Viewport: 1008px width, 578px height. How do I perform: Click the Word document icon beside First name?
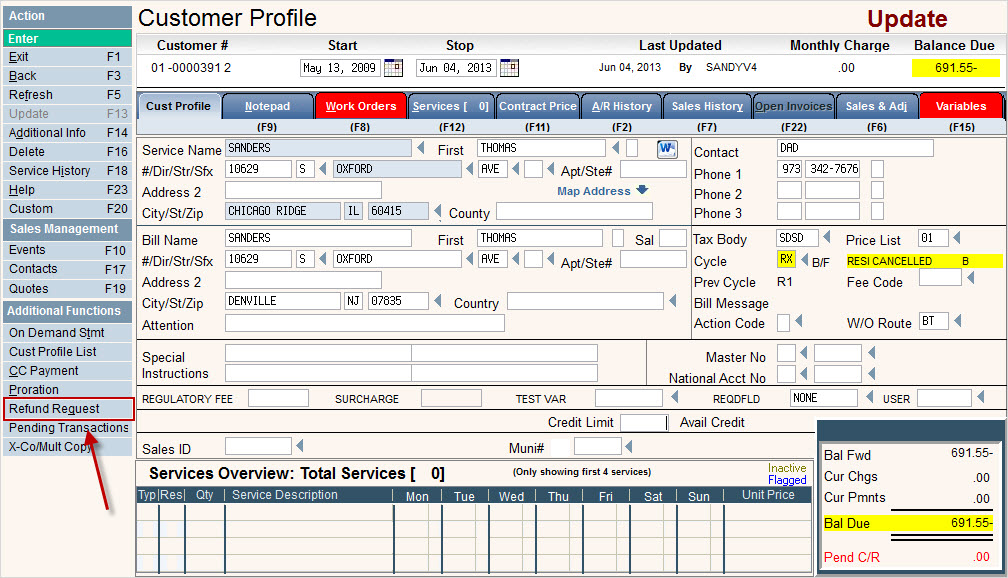click(x=667, y=149)
